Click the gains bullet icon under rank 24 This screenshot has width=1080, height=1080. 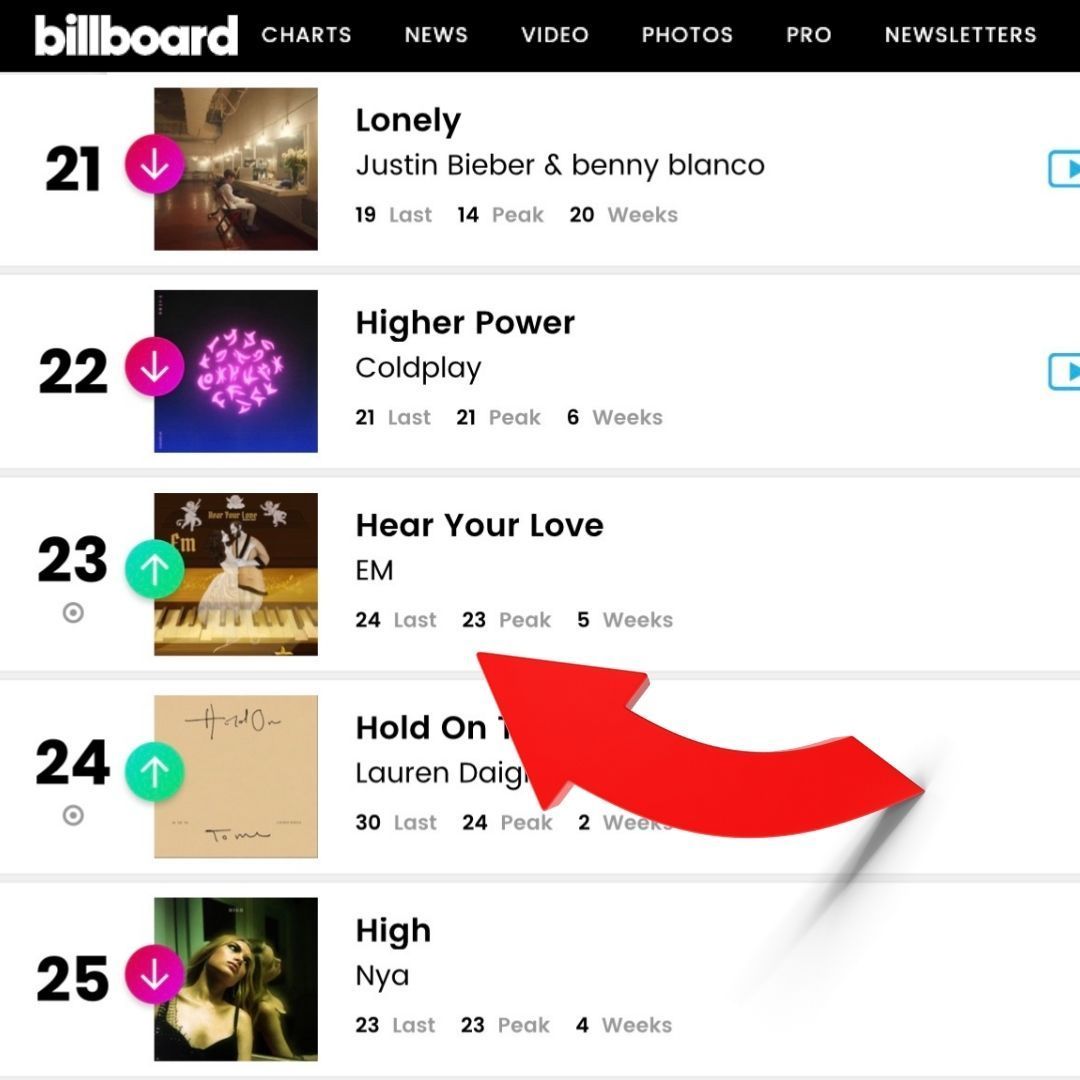[73, 816]
